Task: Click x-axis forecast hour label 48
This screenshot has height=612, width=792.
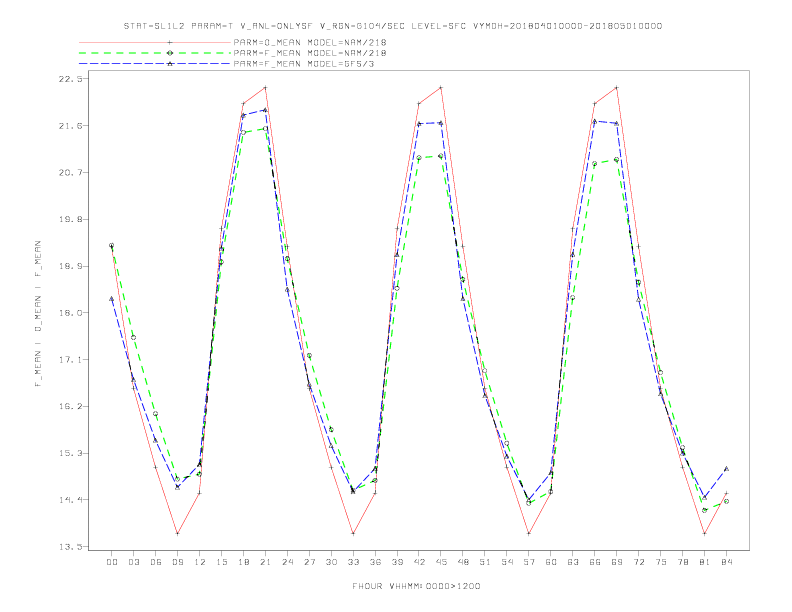Action: click(x=463, y=562)
